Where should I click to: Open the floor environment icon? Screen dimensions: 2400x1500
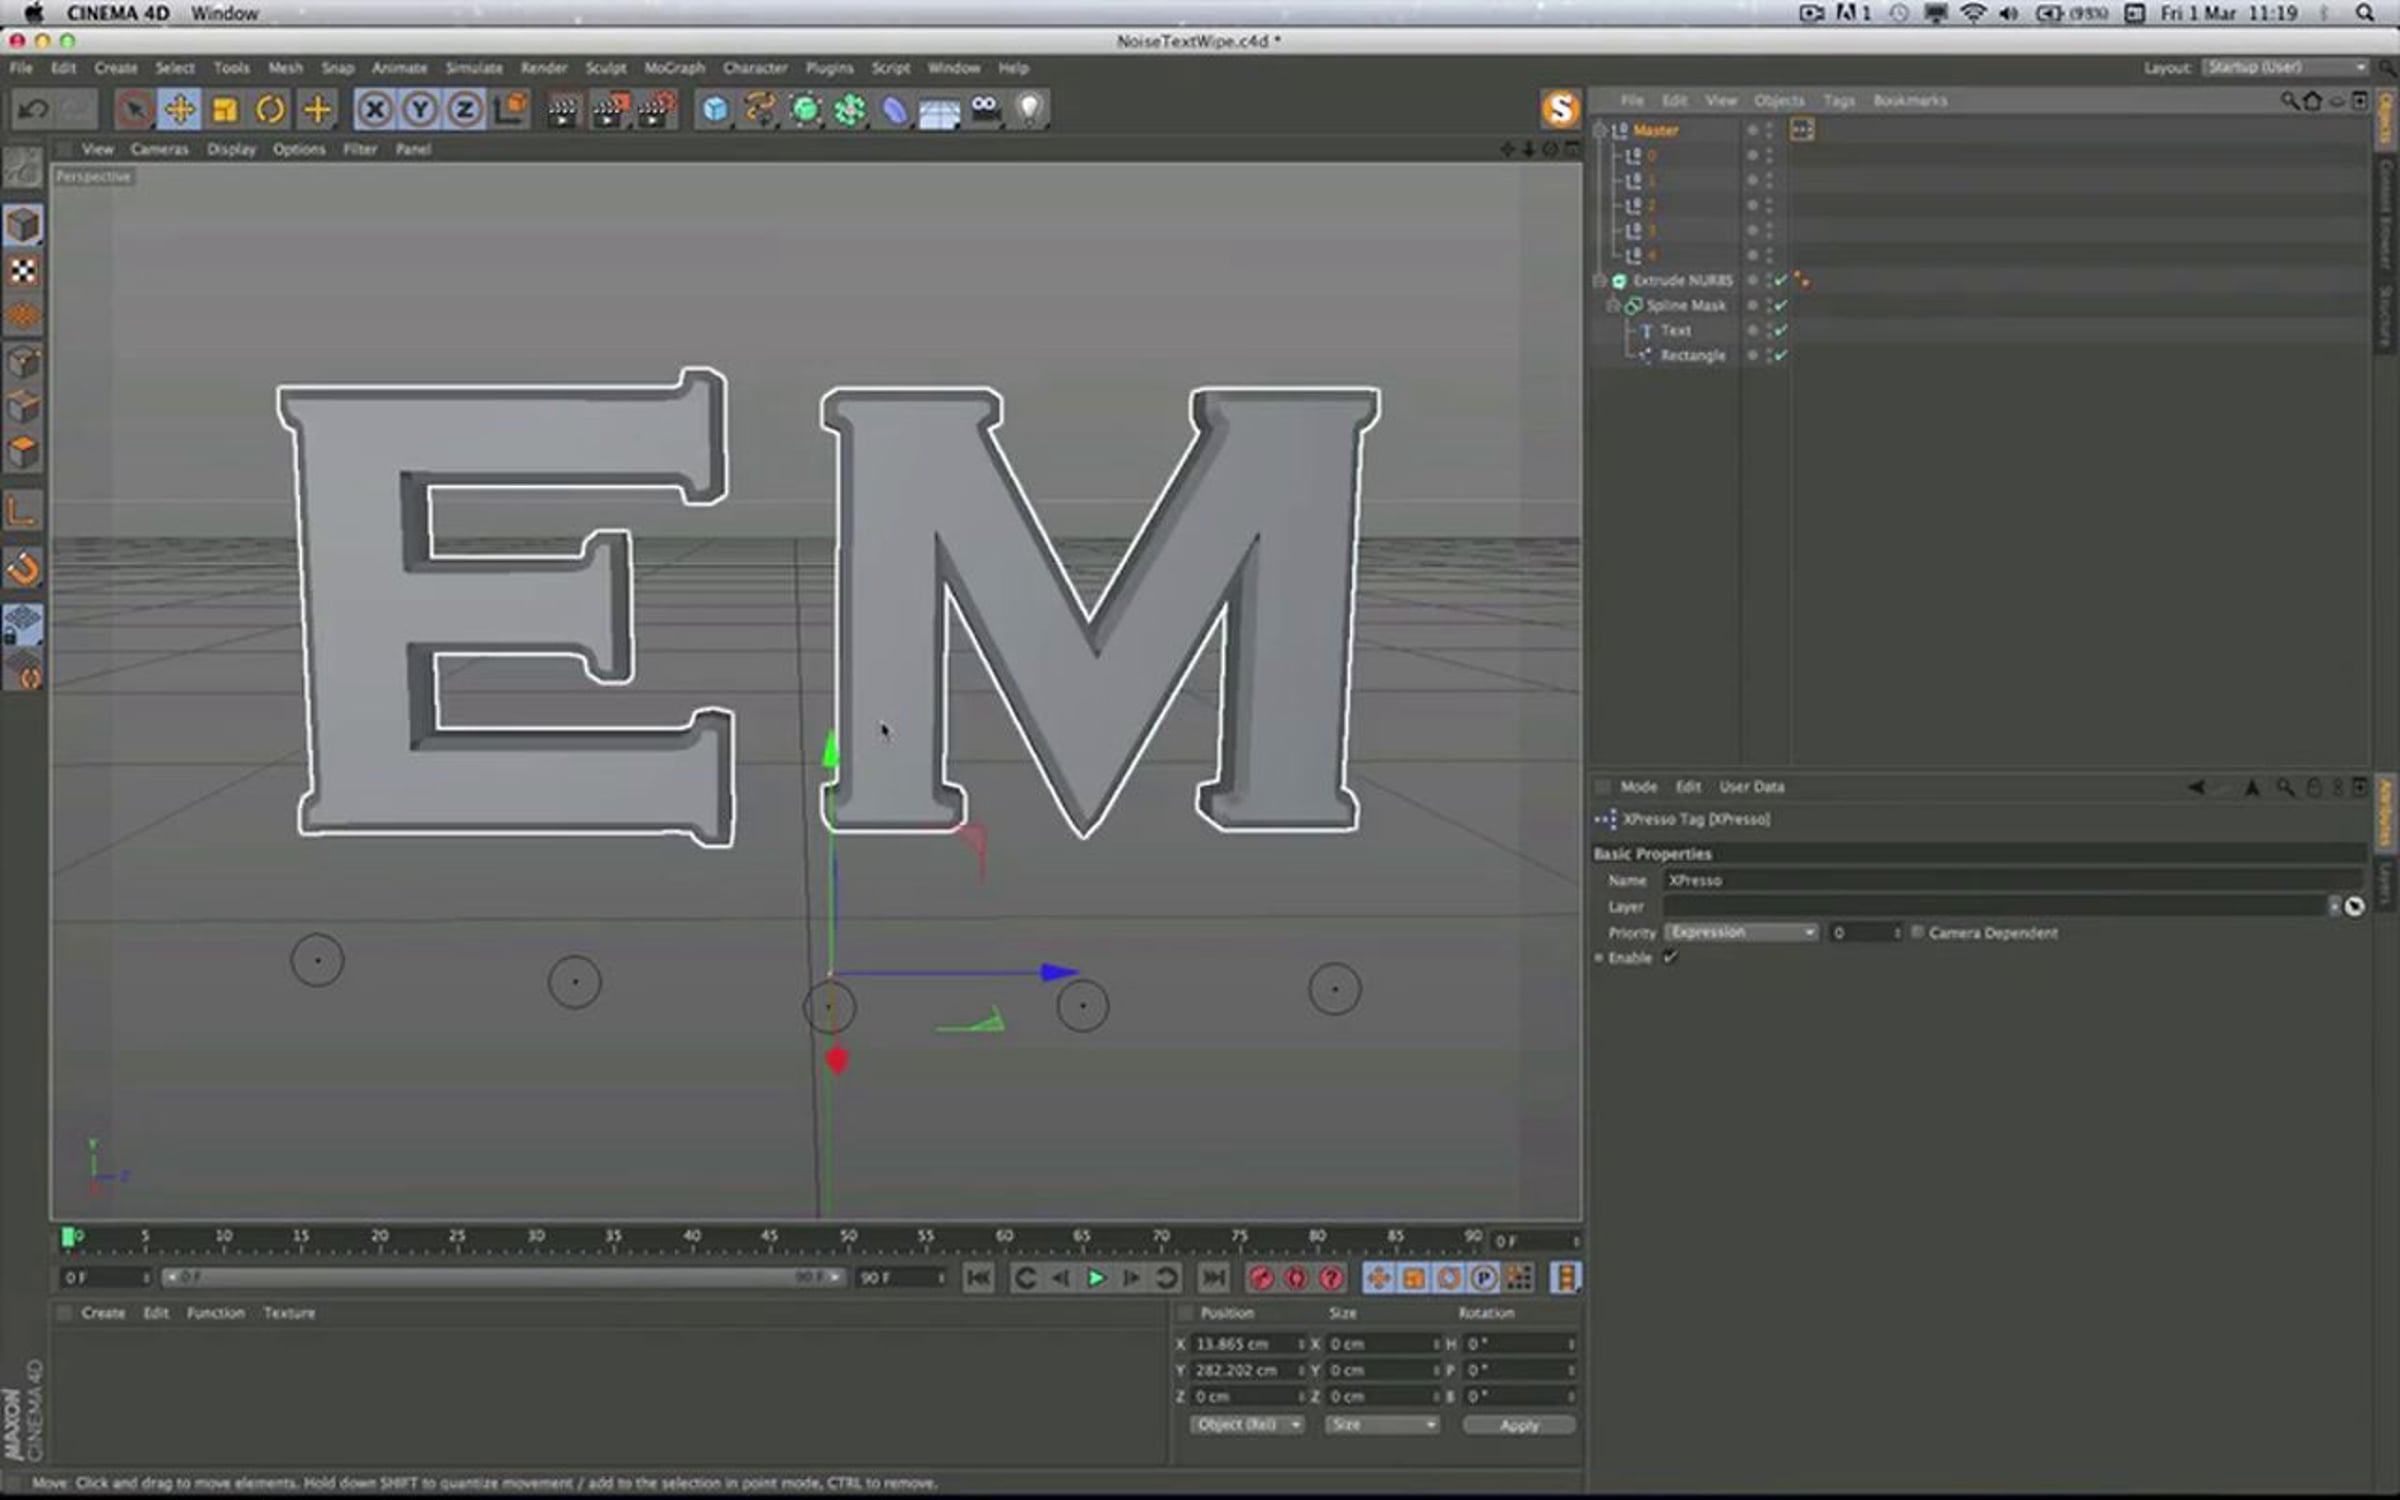940,111
